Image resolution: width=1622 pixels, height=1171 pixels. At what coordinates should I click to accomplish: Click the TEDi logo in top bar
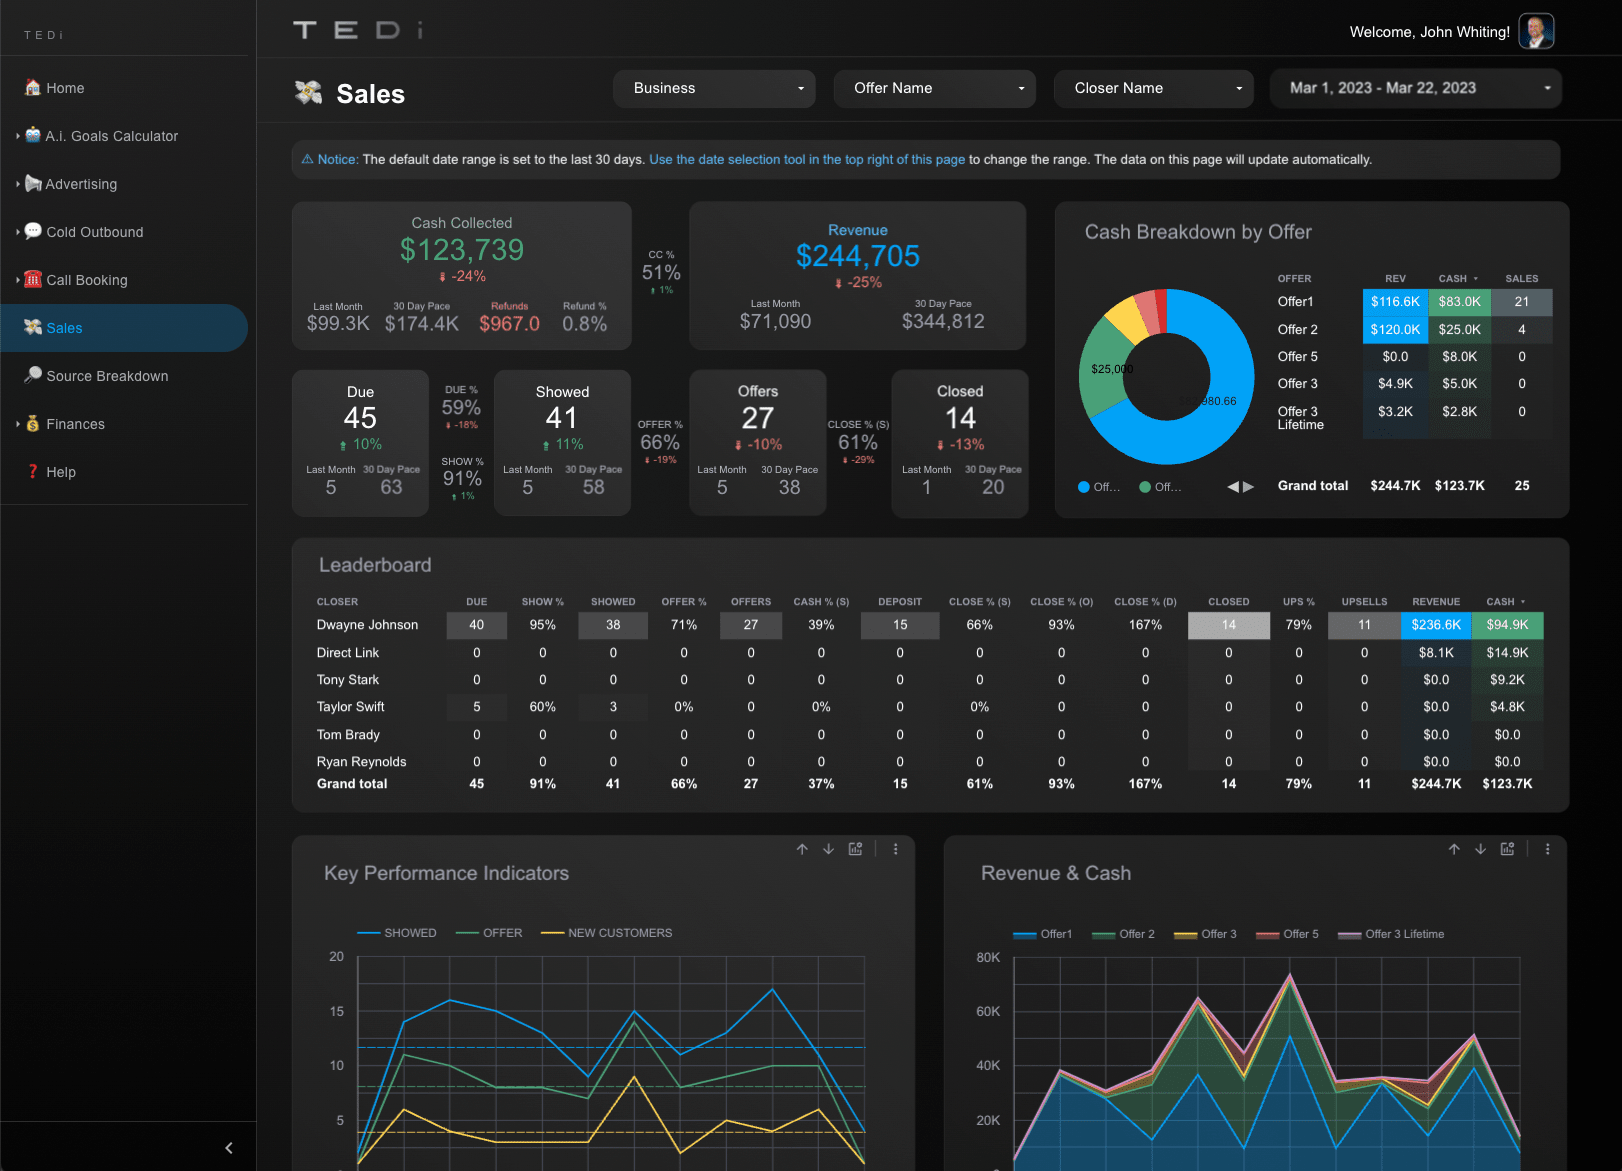click(x=357, y=30)
